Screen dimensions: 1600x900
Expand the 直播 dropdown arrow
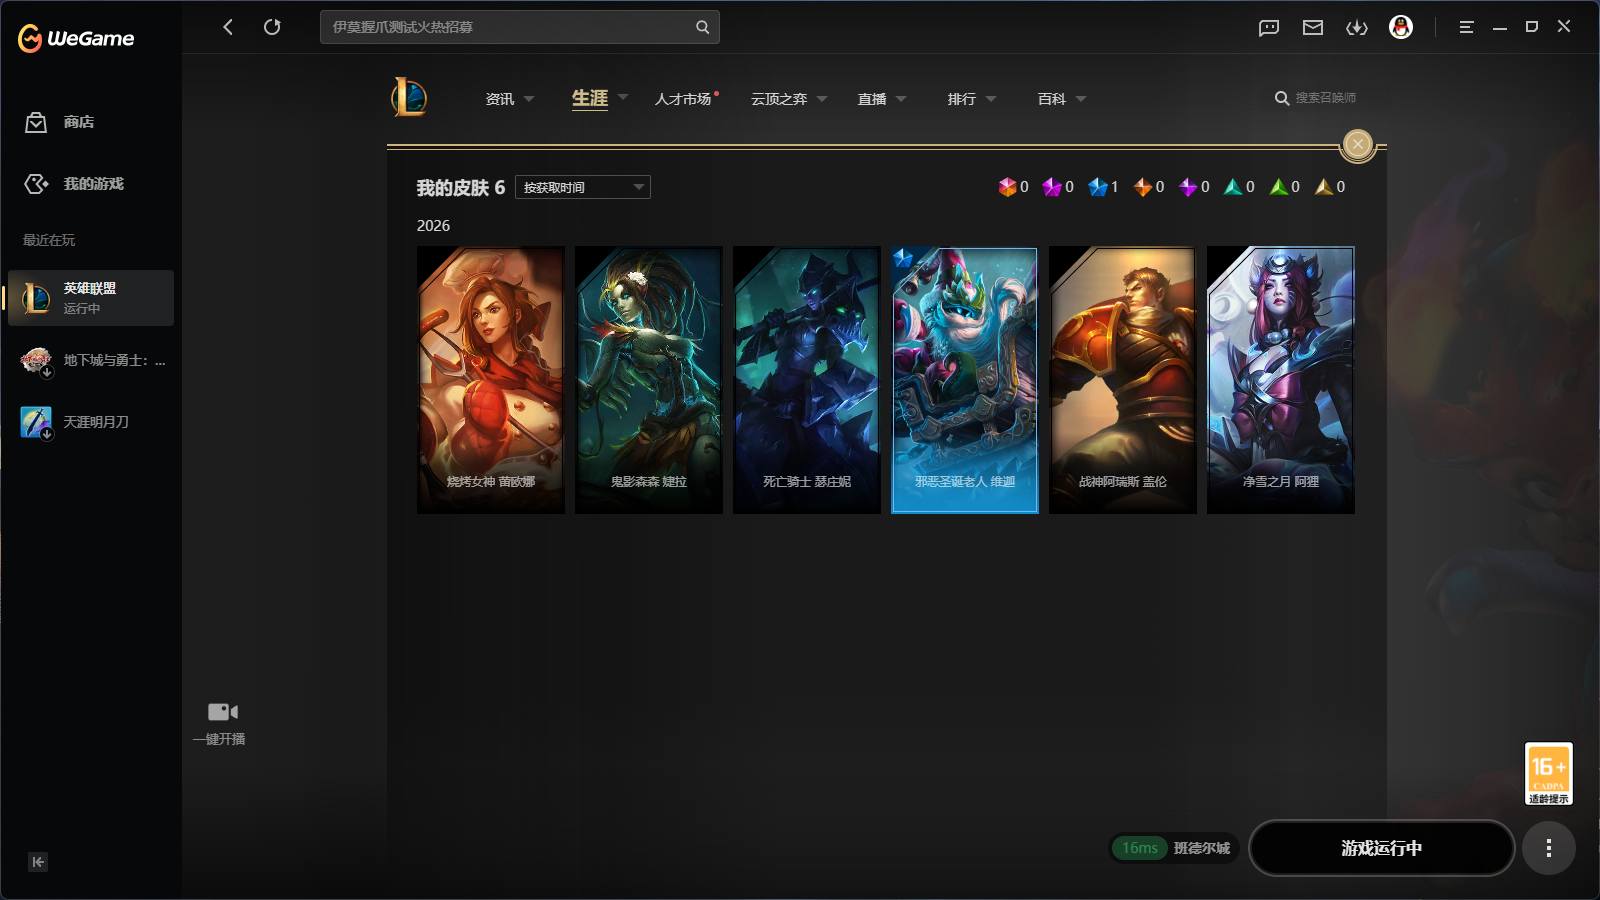[901, 99]
